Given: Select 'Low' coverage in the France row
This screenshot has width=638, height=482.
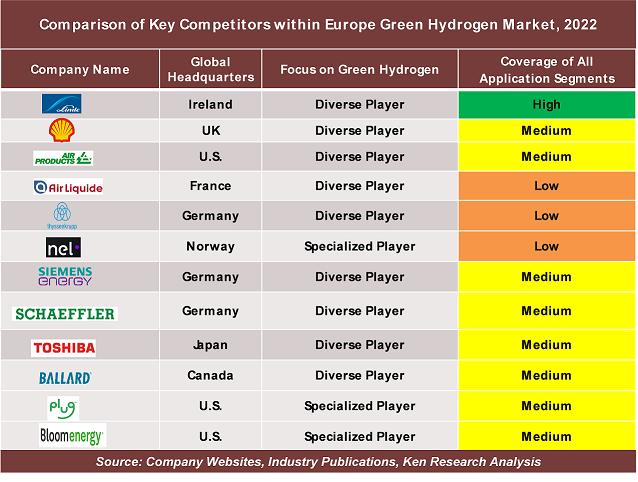Looking at the screenshot, I should [546, 186].
